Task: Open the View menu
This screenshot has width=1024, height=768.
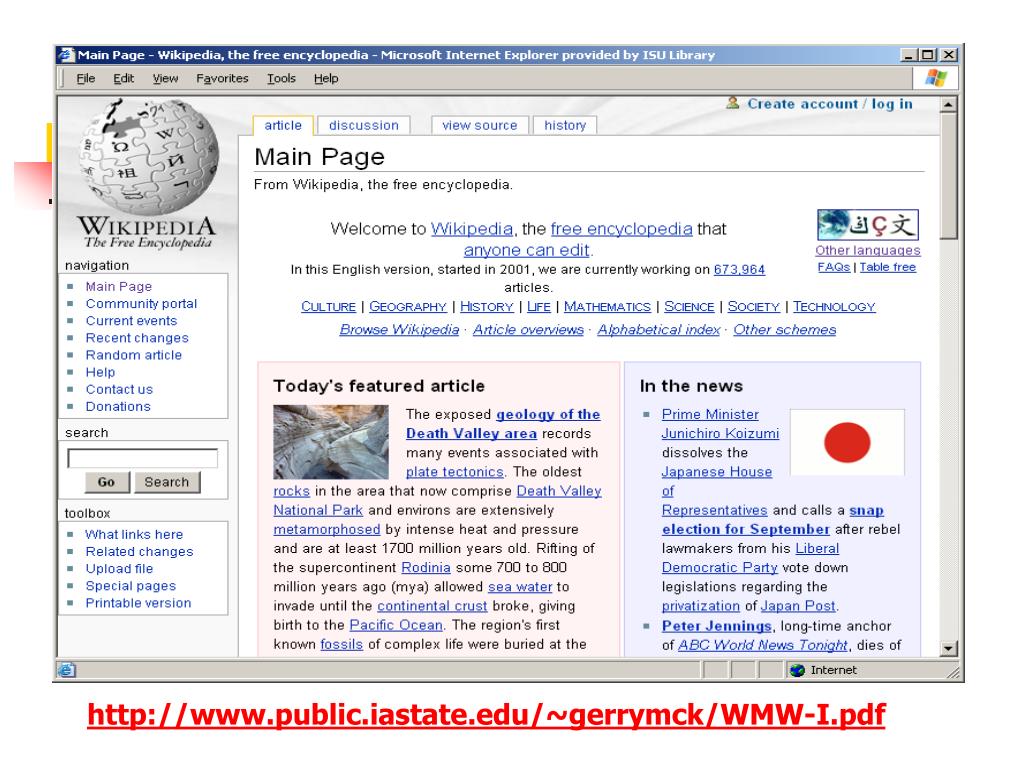Action: tap(165, 78)
